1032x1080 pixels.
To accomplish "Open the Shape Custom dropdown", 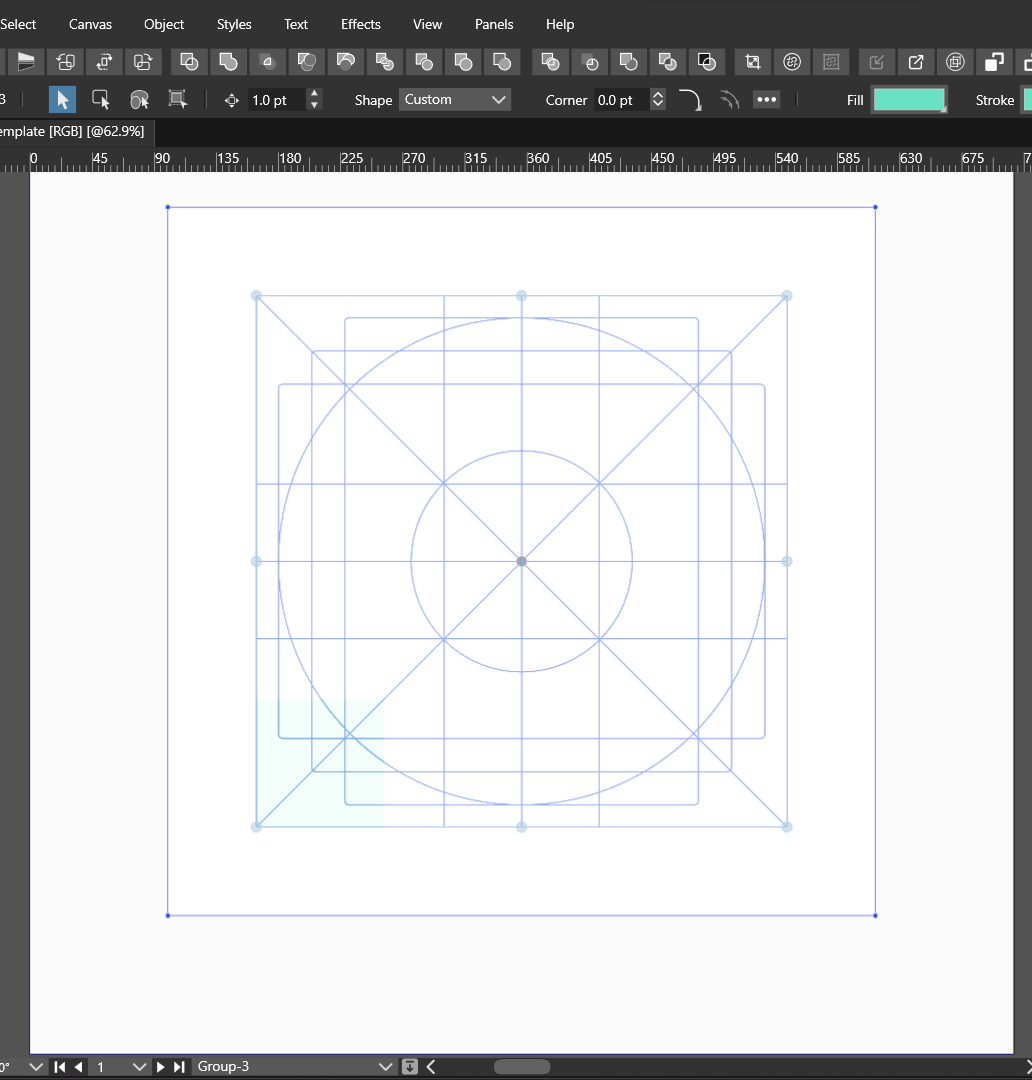I will coord(455,100).
